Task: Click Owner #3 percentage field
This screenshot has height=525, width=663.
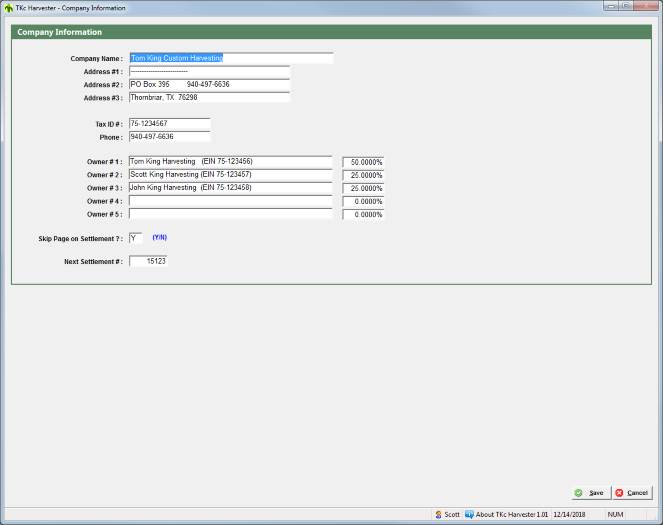Action: [x=364, y=188]
